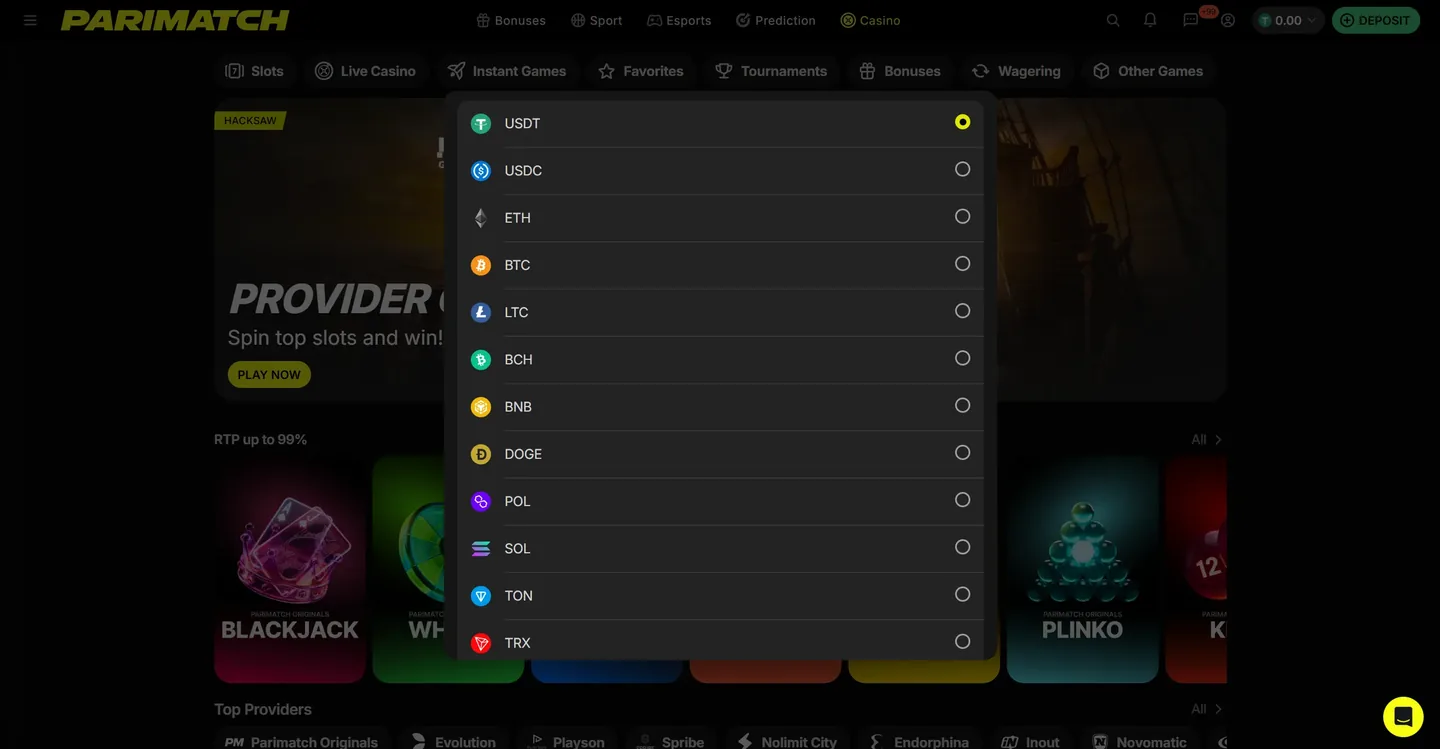Viewport: 1440px width, 749px height.
Task: Open the user profile icon
Action: [1228, 20]
